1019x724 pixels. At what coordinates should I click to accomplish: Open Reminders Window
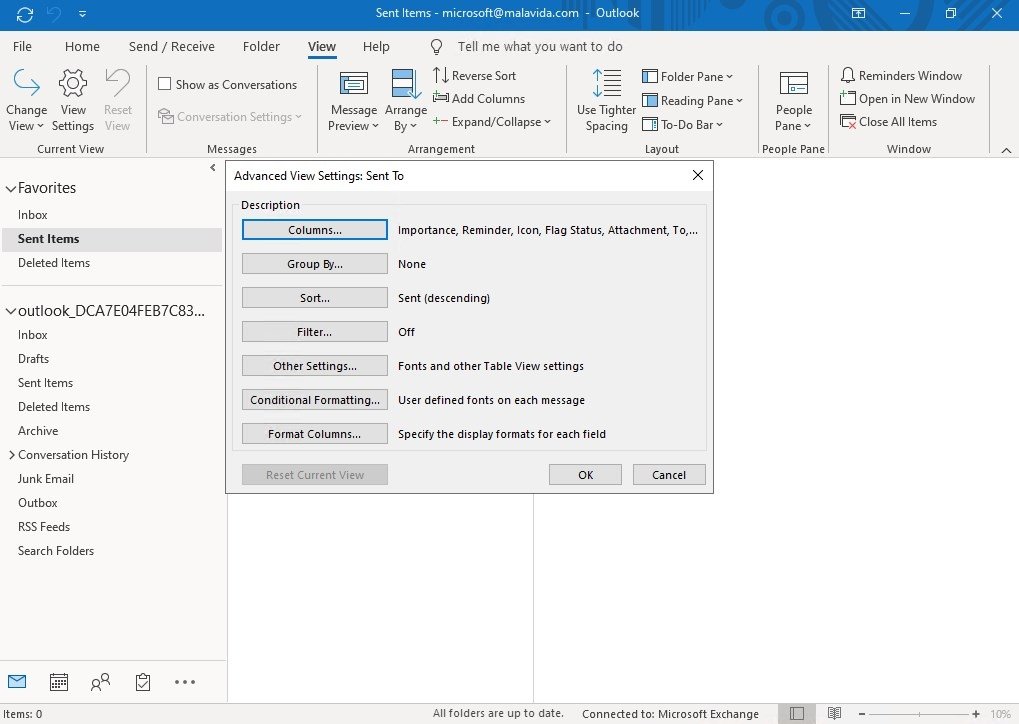[901, 75]
